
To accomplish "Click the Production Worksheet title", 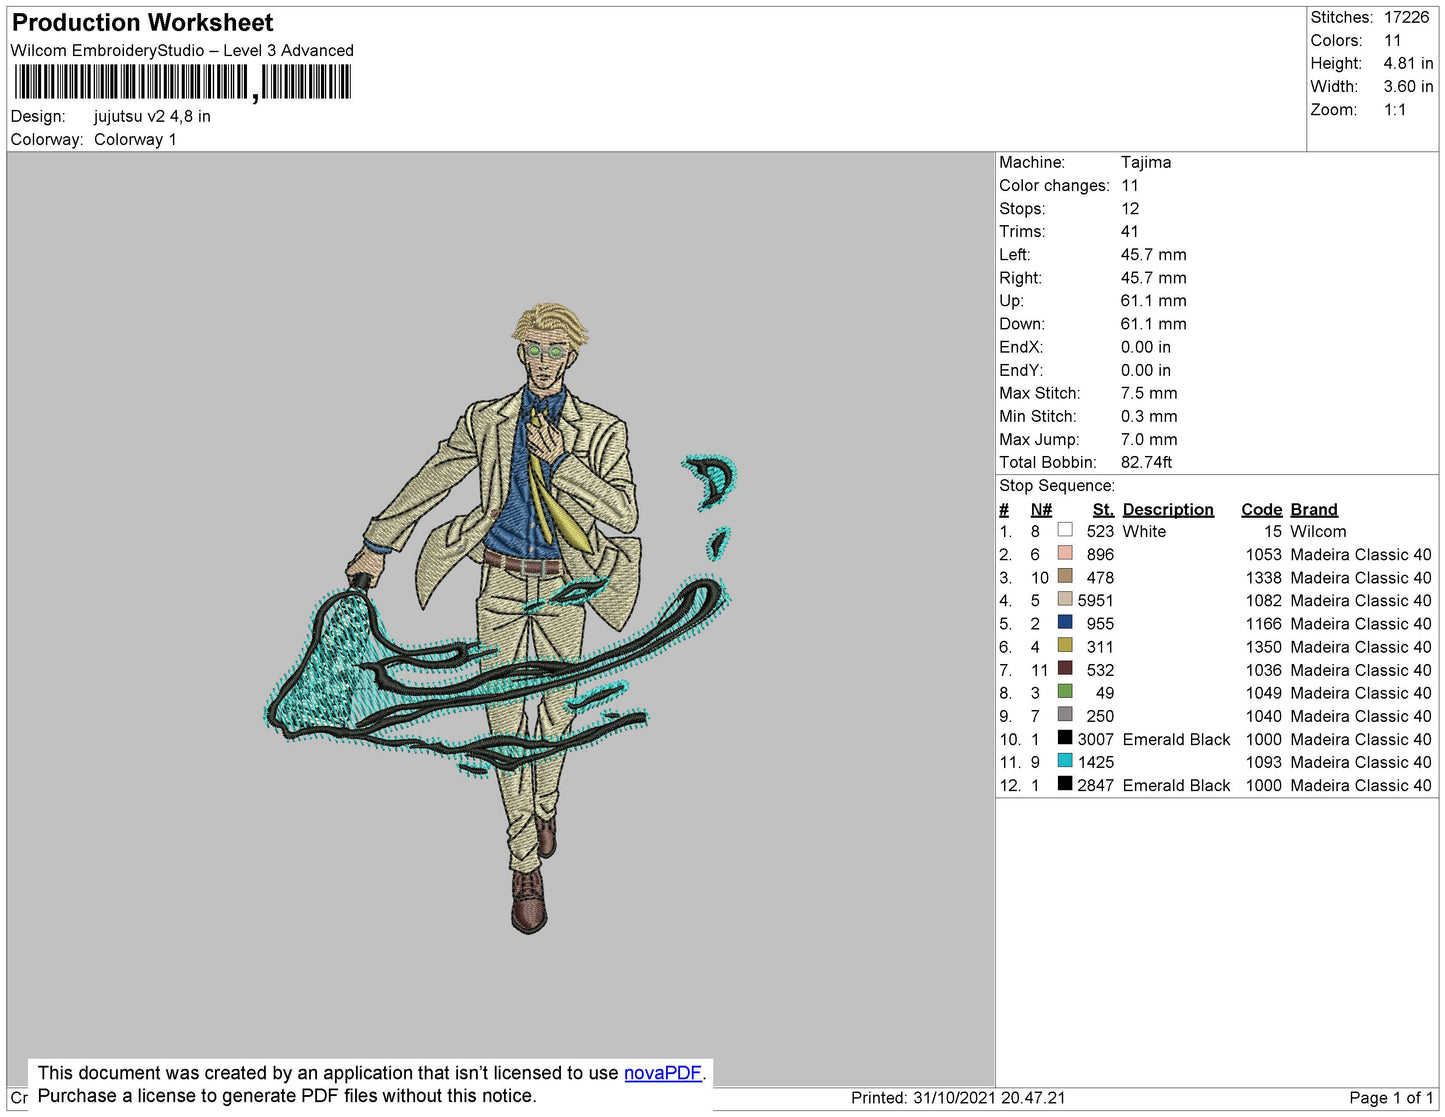I will pos(142,23).
